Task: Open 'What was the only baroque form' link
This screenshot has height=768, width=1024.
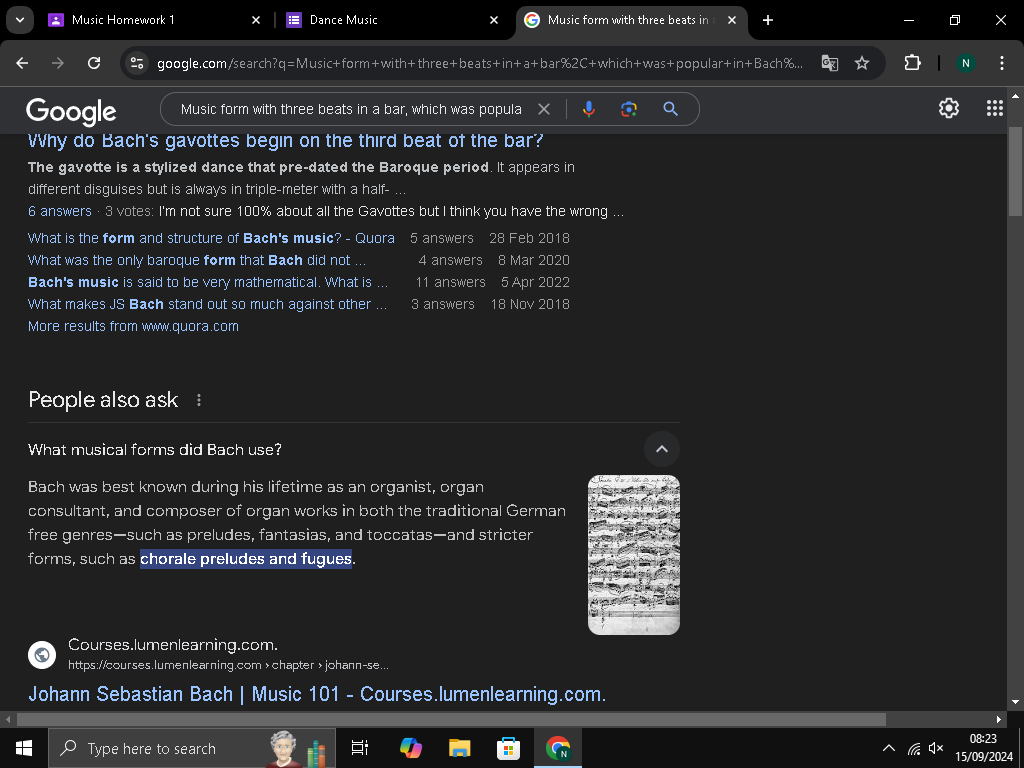Action: (x=197, y=261)
